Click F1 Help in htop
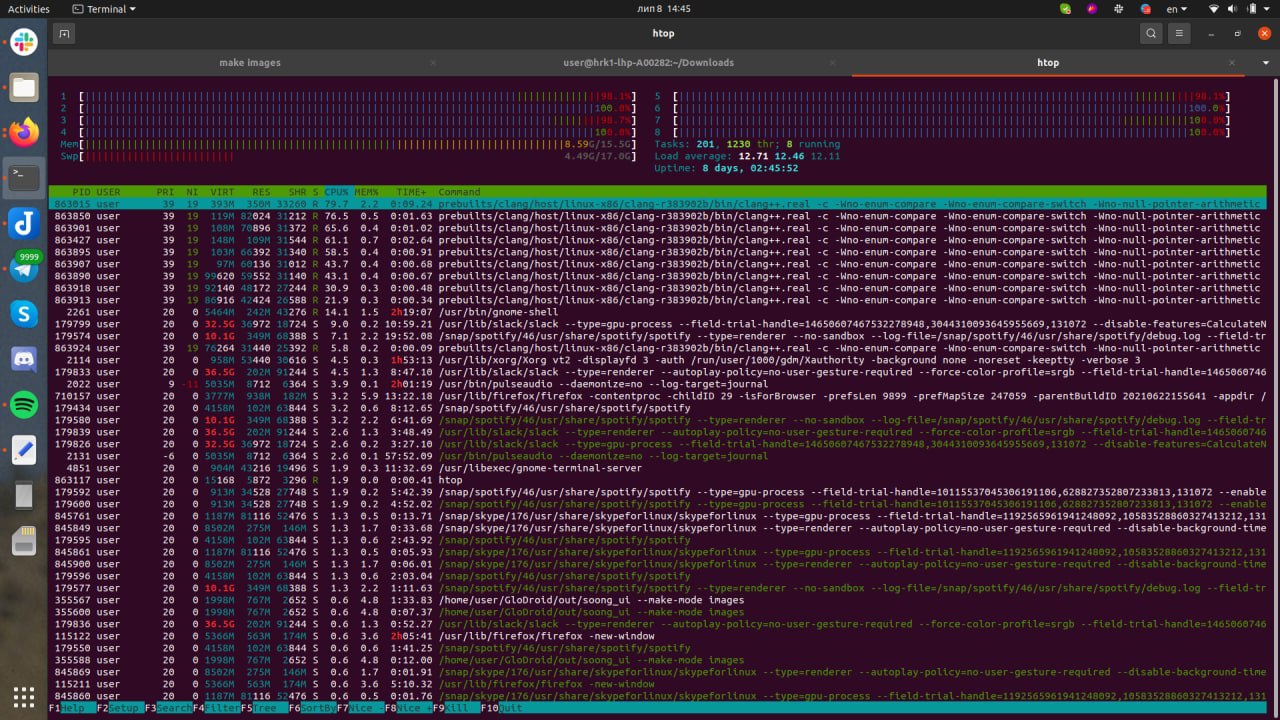The height and width of the screenshot is (720, 1280). (73, 708)
